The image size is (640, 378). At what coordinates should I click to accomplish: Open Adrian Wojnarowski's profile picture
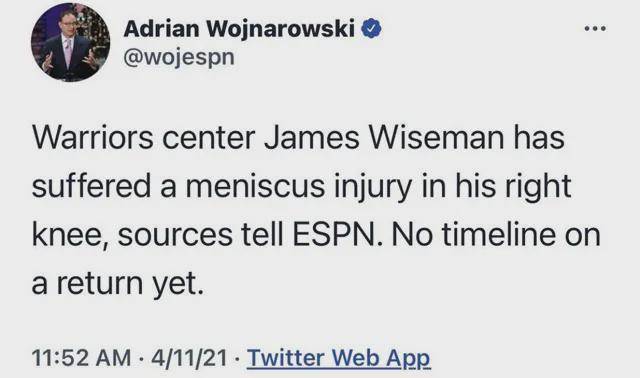point(70,42)
